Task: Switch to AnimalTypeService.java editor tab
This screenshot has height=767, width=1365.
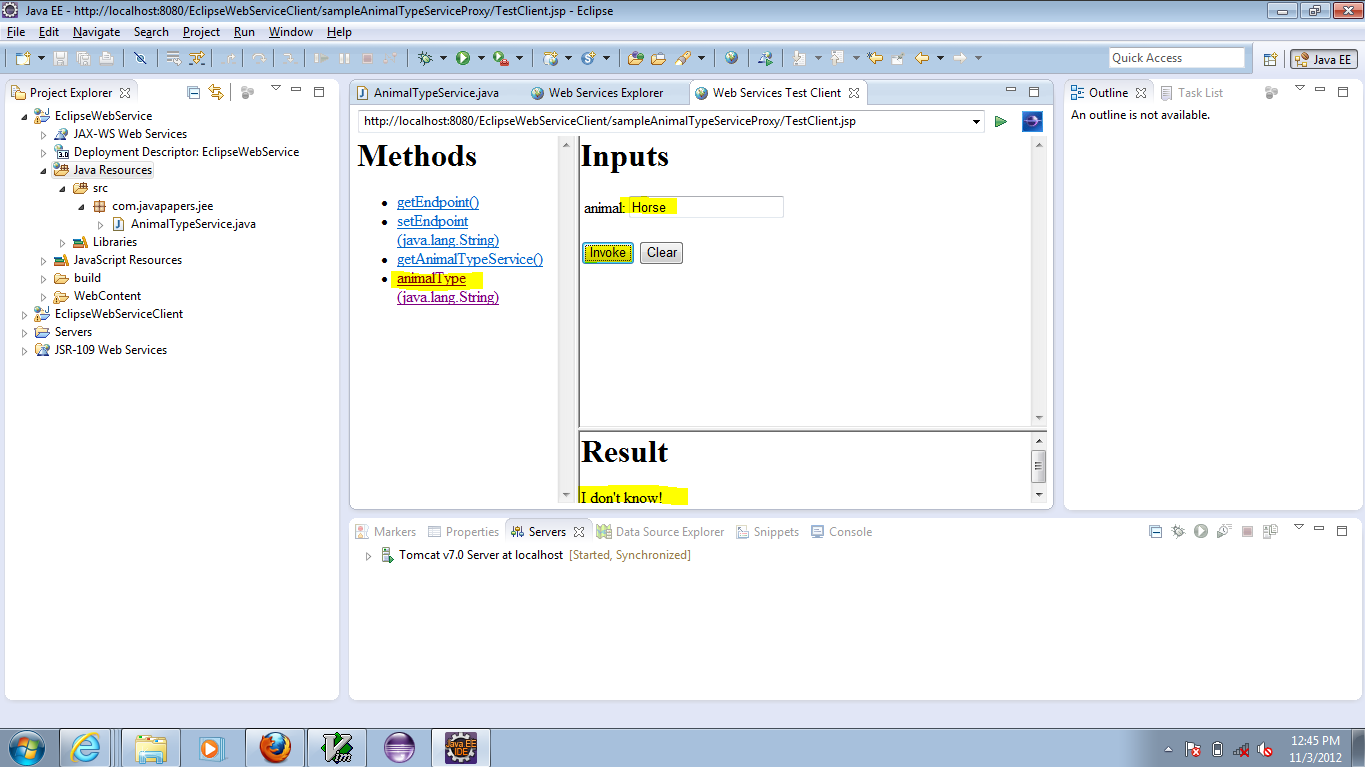Action: tap(436, 93)
